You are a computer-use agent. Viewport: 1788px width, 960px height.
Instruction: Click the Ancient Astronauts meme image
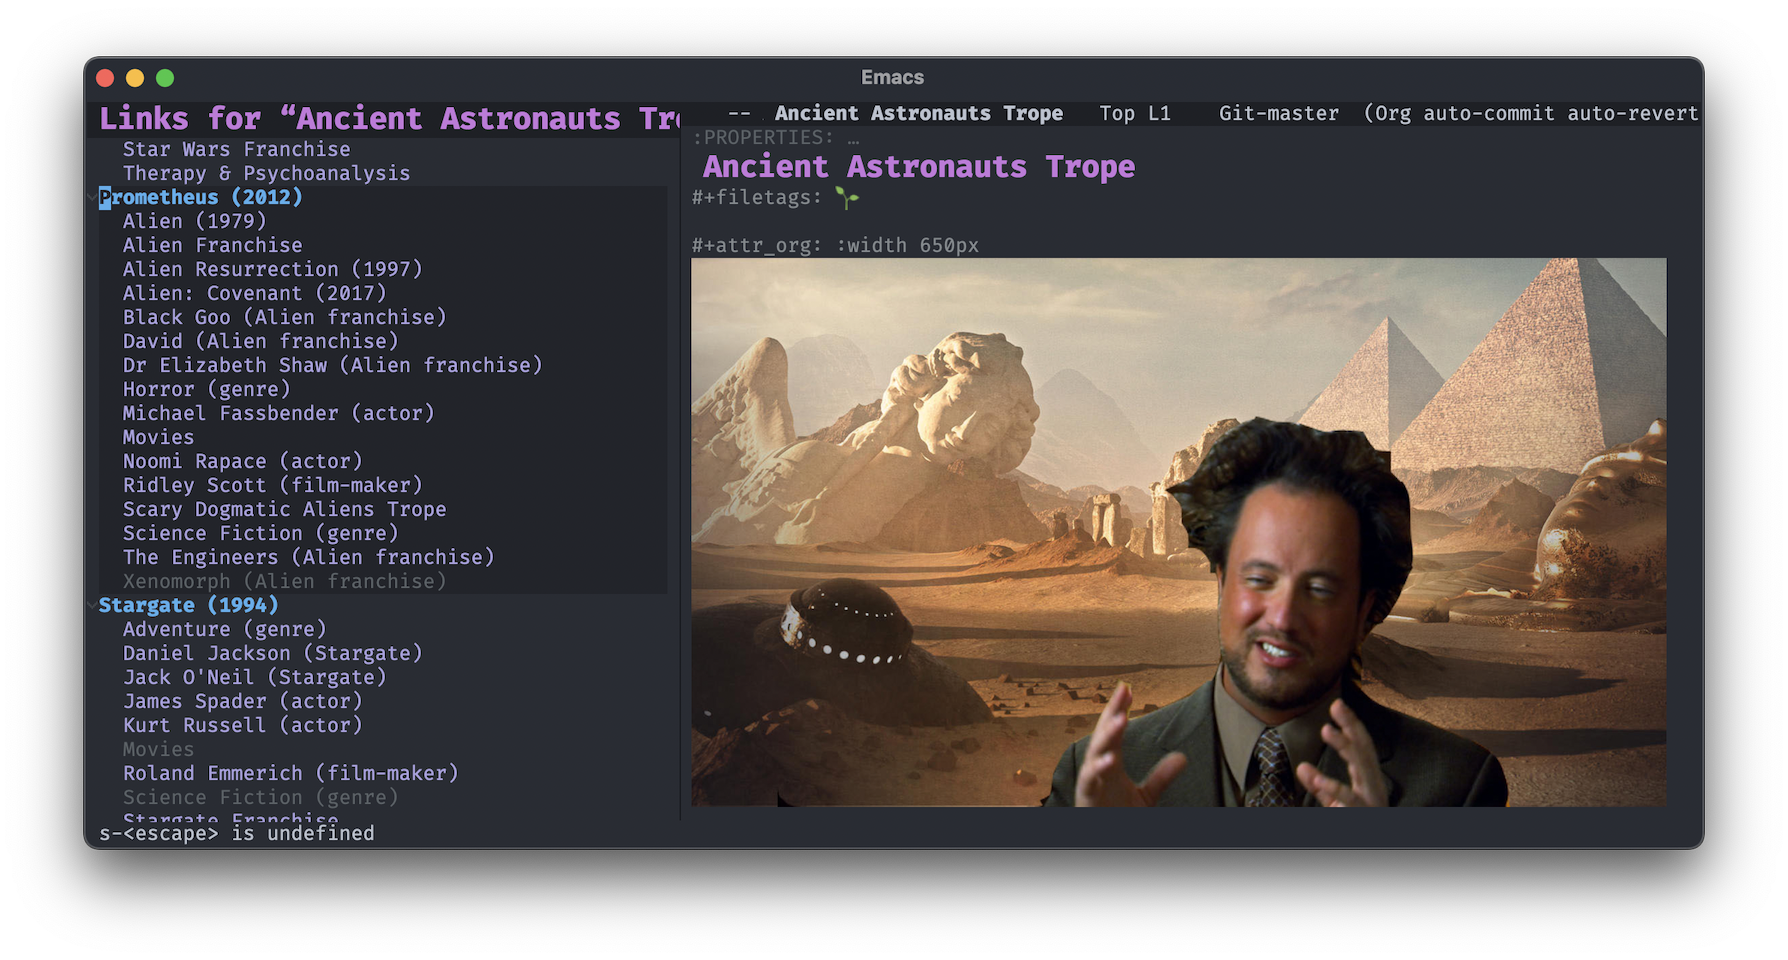click(1179, 532)
